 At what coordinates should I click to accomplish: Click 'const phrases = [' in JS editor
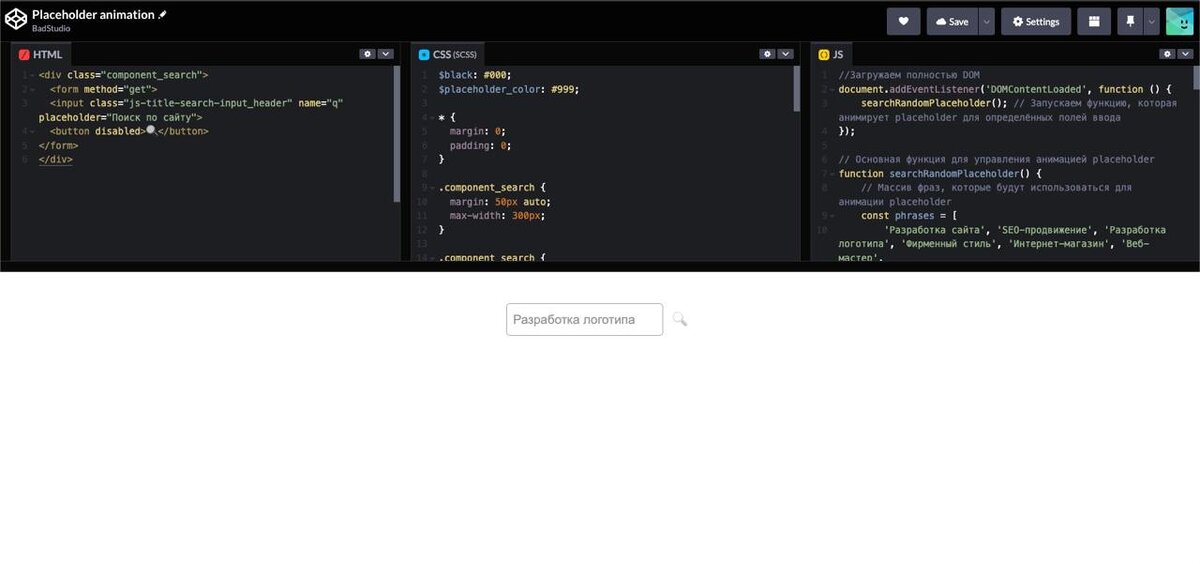909,216
